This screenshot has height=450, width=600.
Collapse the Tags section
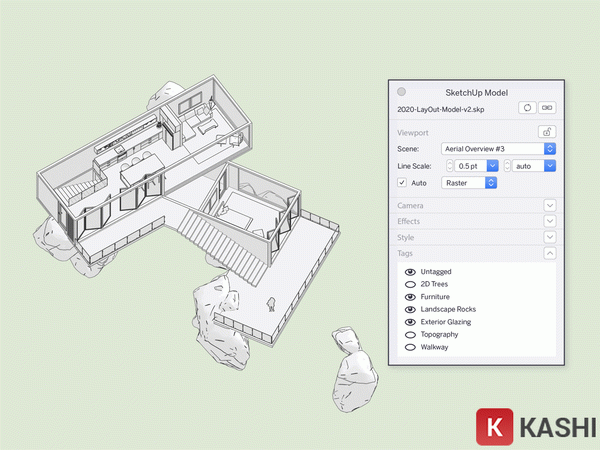click(x=549, y=254)
